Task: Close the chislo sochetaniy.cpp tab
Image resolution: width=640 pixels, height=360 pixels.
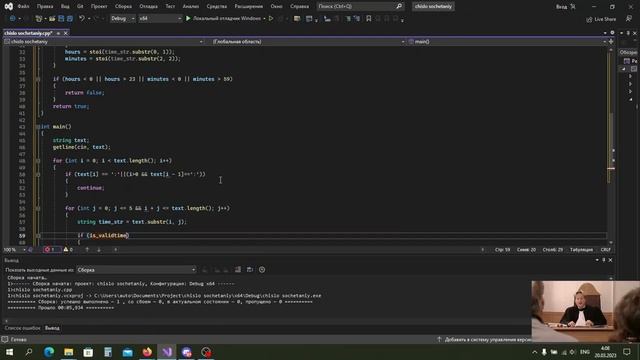Action: (x=66, y=33)
